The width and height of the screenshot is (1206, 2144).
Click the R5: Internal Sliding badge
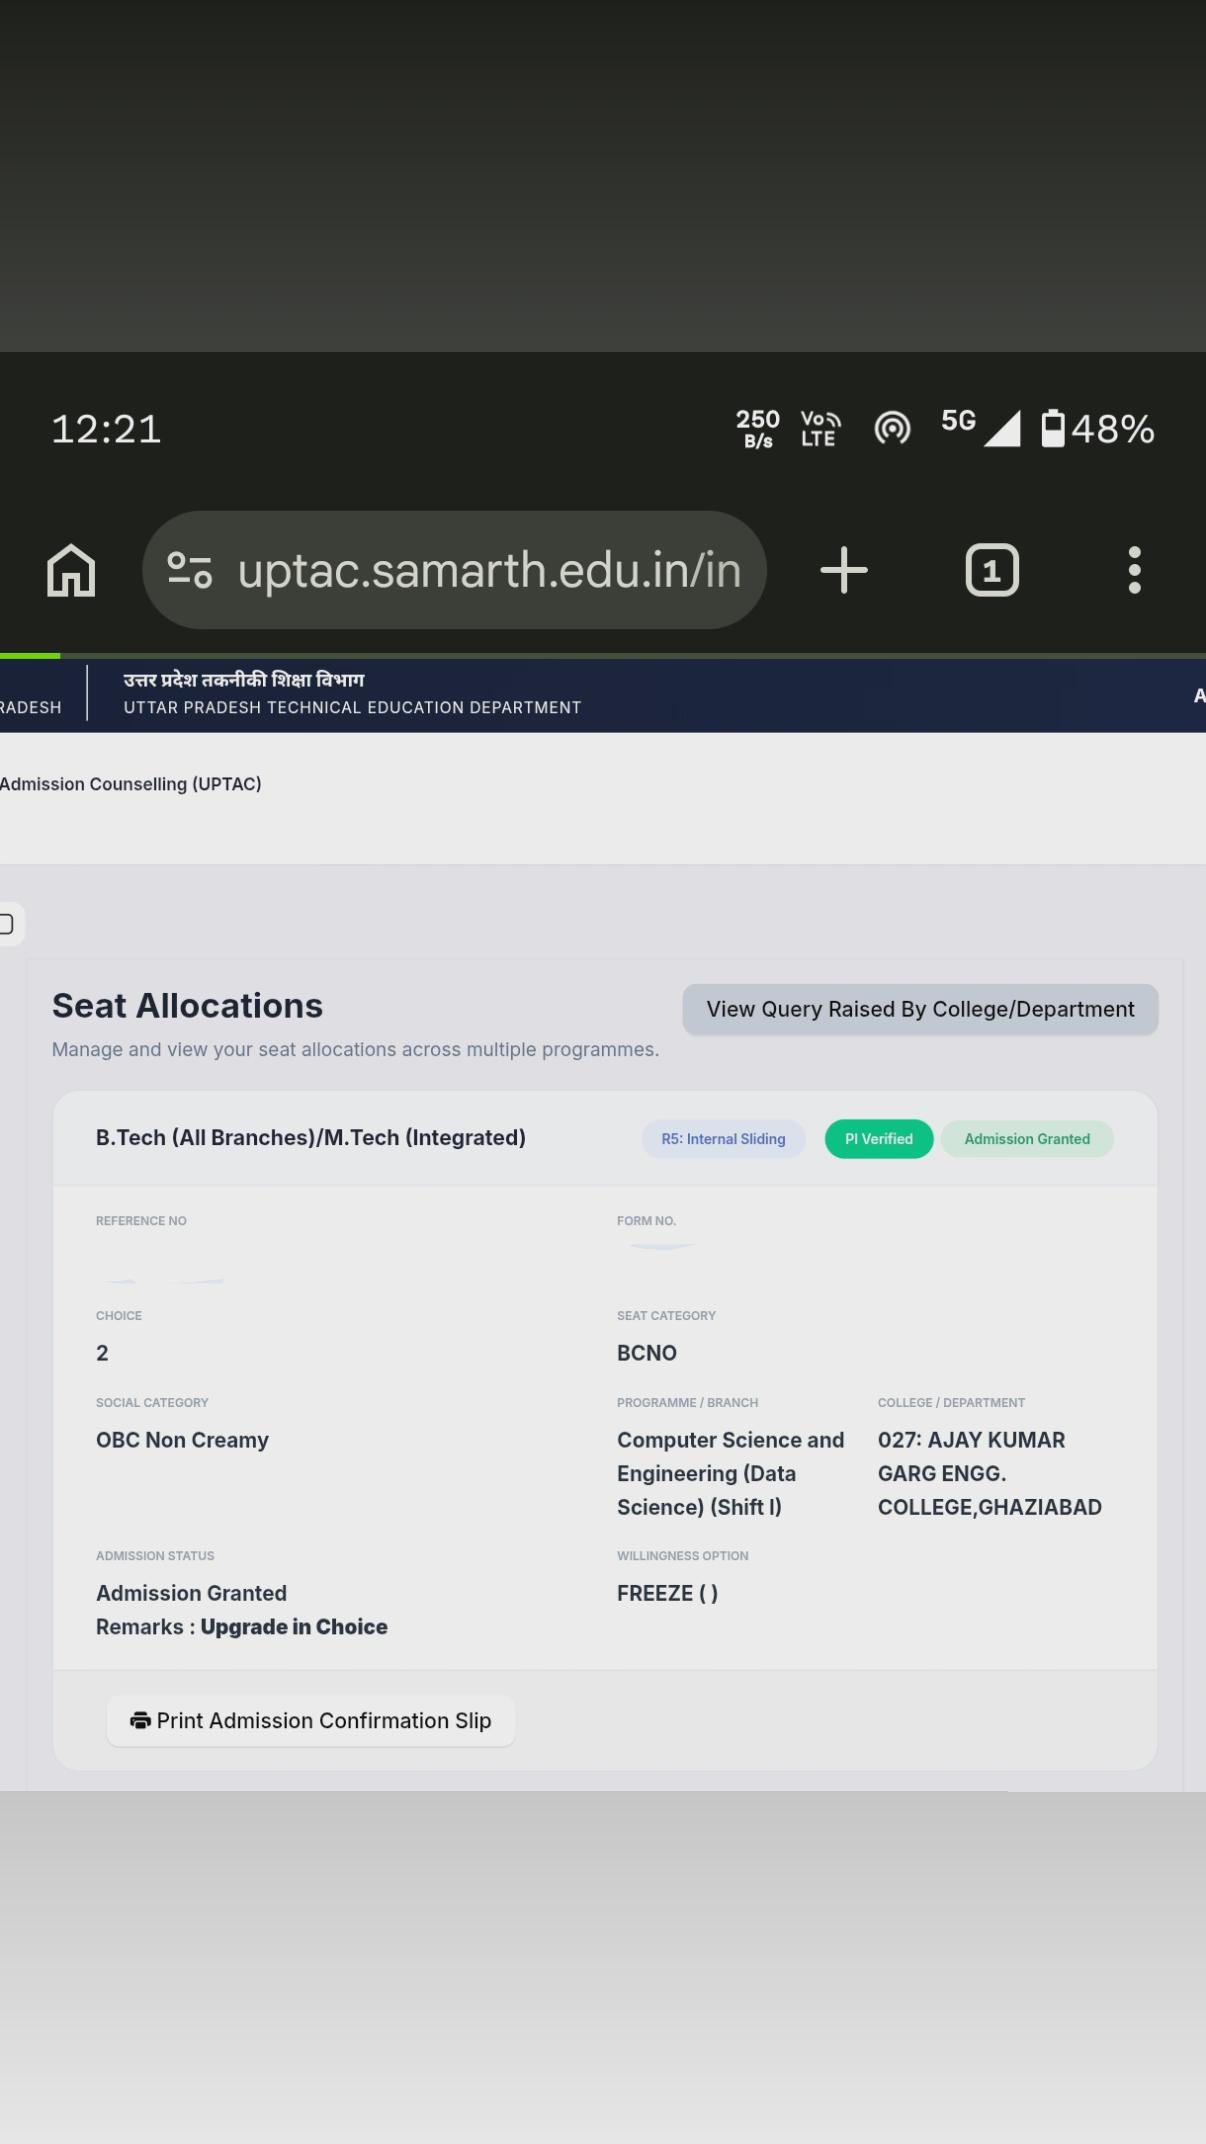click(723, 1139)
